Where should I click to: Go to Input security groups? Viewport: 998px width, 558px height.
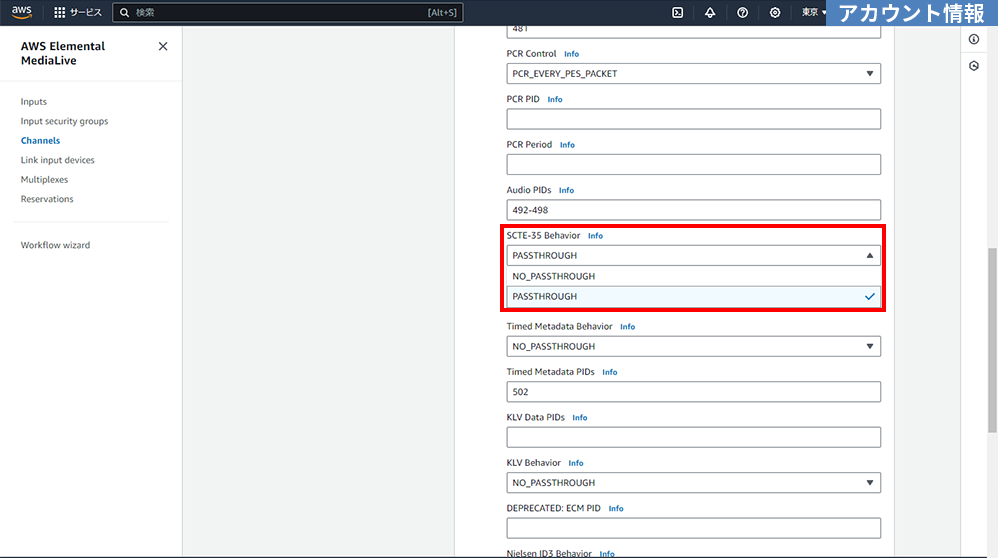(x=64, y=121)
